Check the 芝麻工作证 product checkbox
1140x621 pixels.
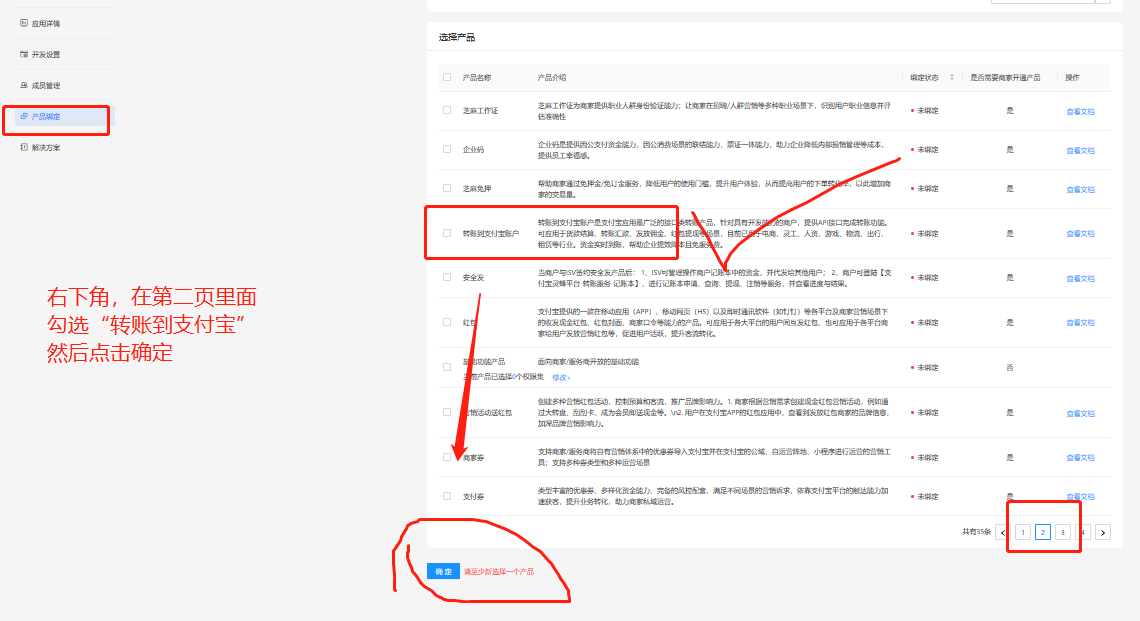[447, 110]
